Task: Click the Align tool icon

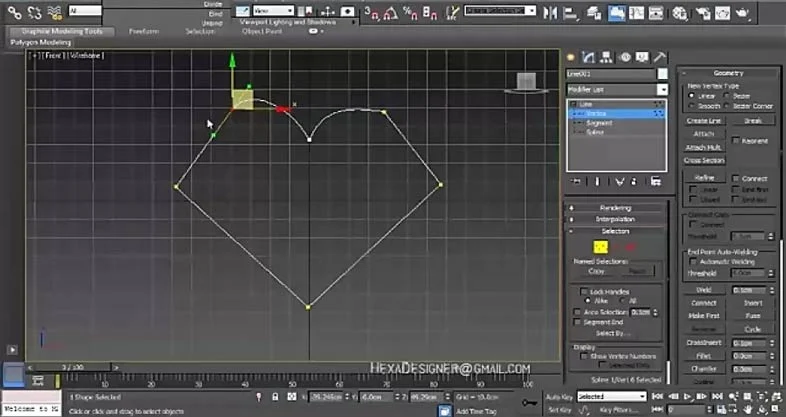Action: coord(570,13)
